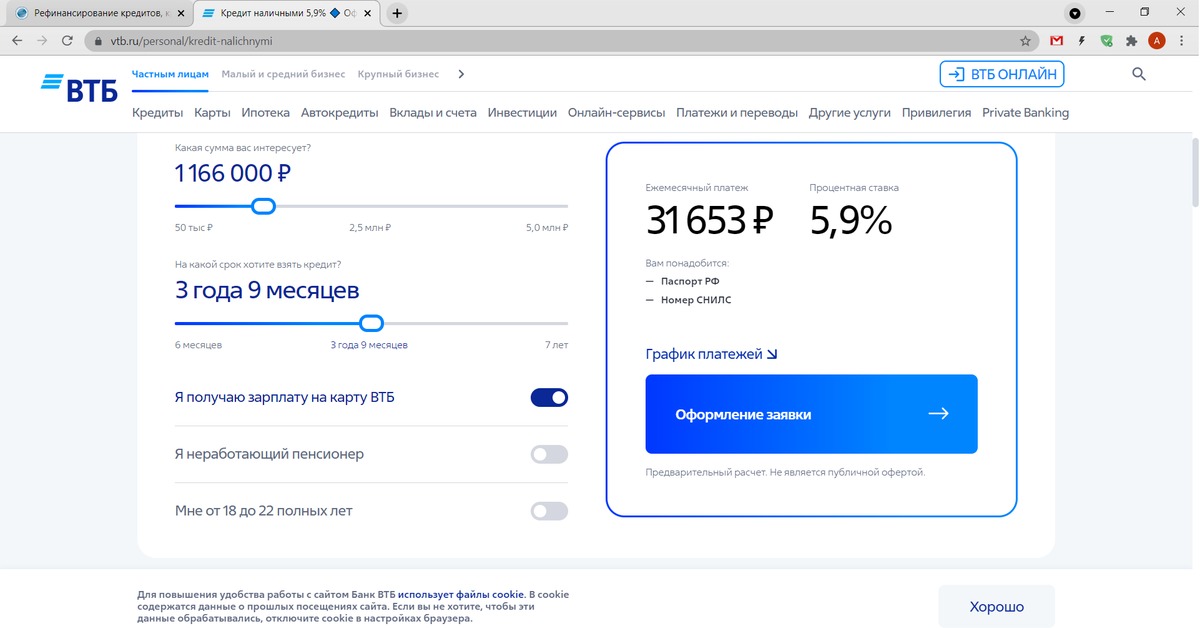The height and width of the screenshot is (628, 1200).
Task: Log in via 'ВТБ ОНЛАЙН' button
Action: 1002,74
